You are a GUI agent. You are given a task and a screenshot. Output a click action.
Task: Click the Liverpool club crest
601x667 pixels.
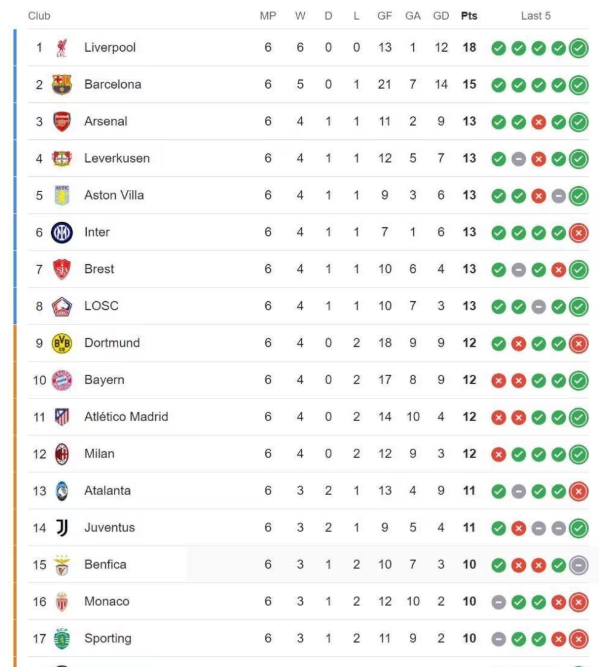pos(62,48)
